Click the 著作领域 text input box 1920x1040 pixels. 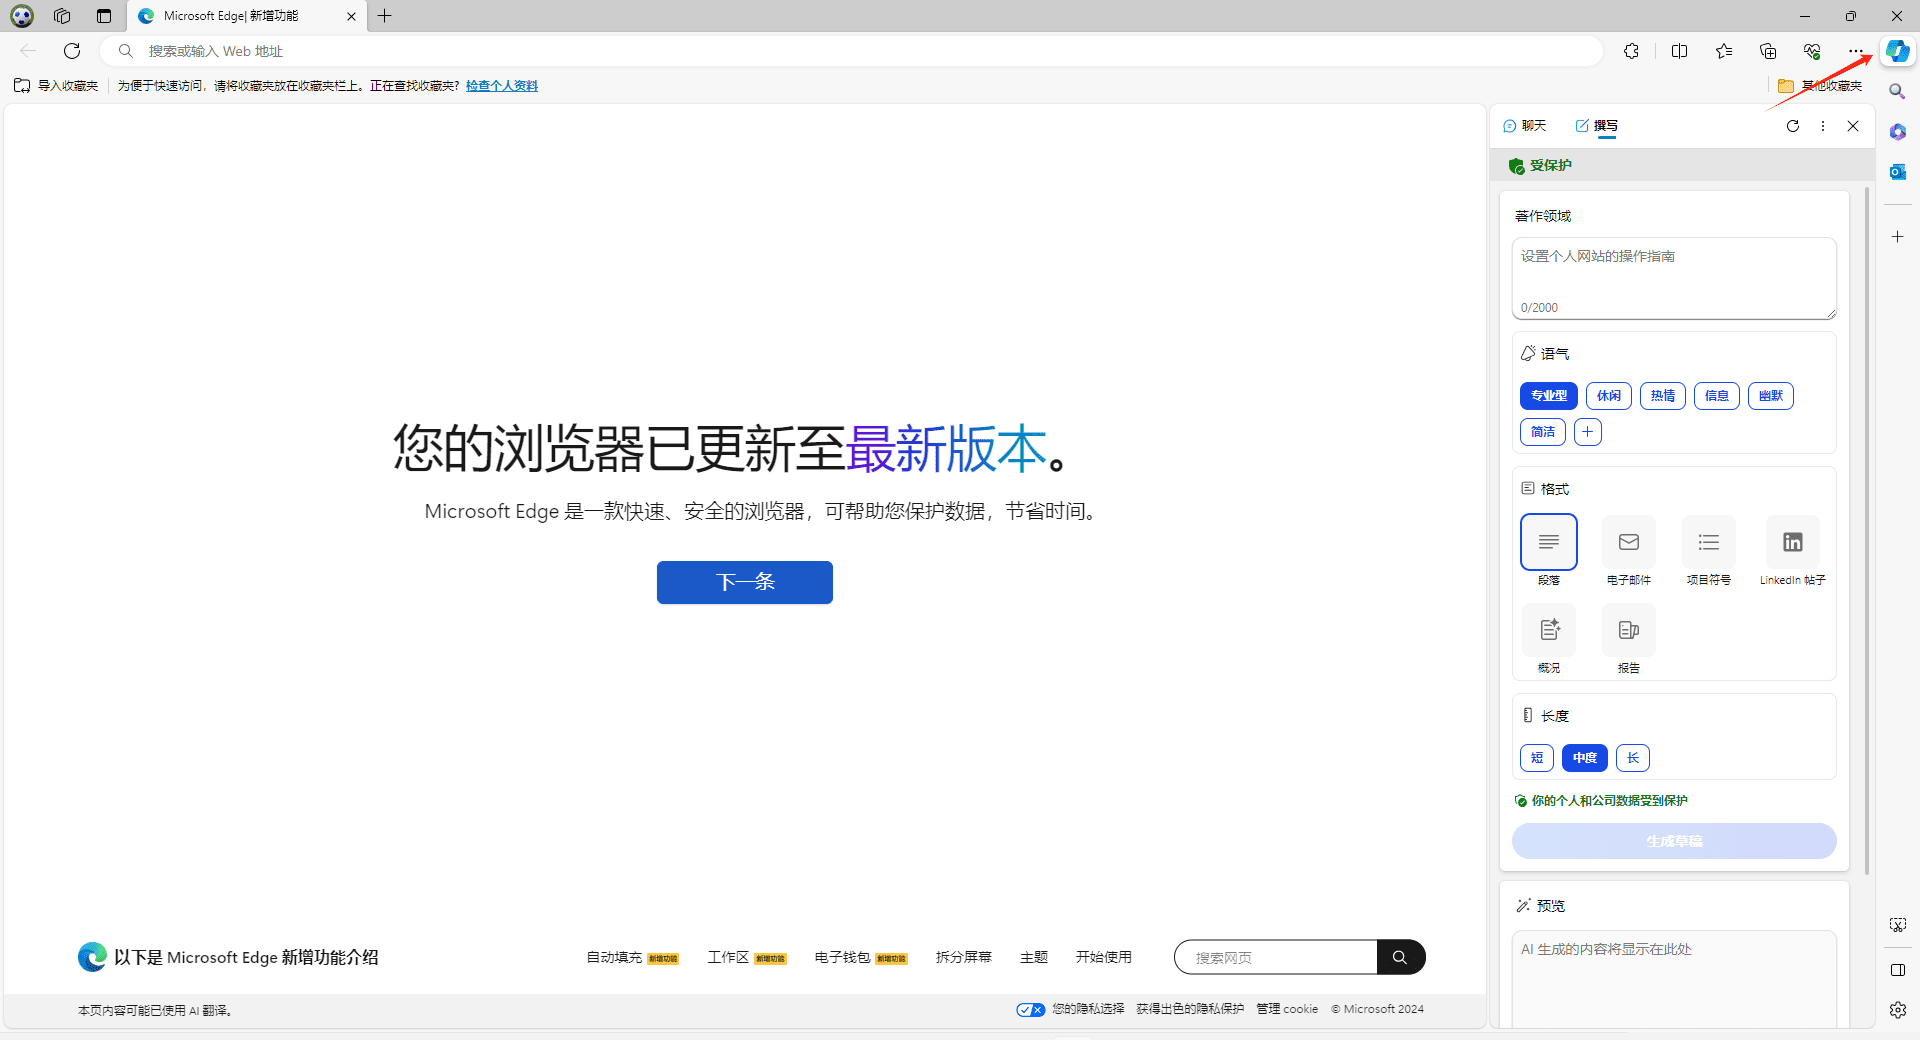(1674, 279)
